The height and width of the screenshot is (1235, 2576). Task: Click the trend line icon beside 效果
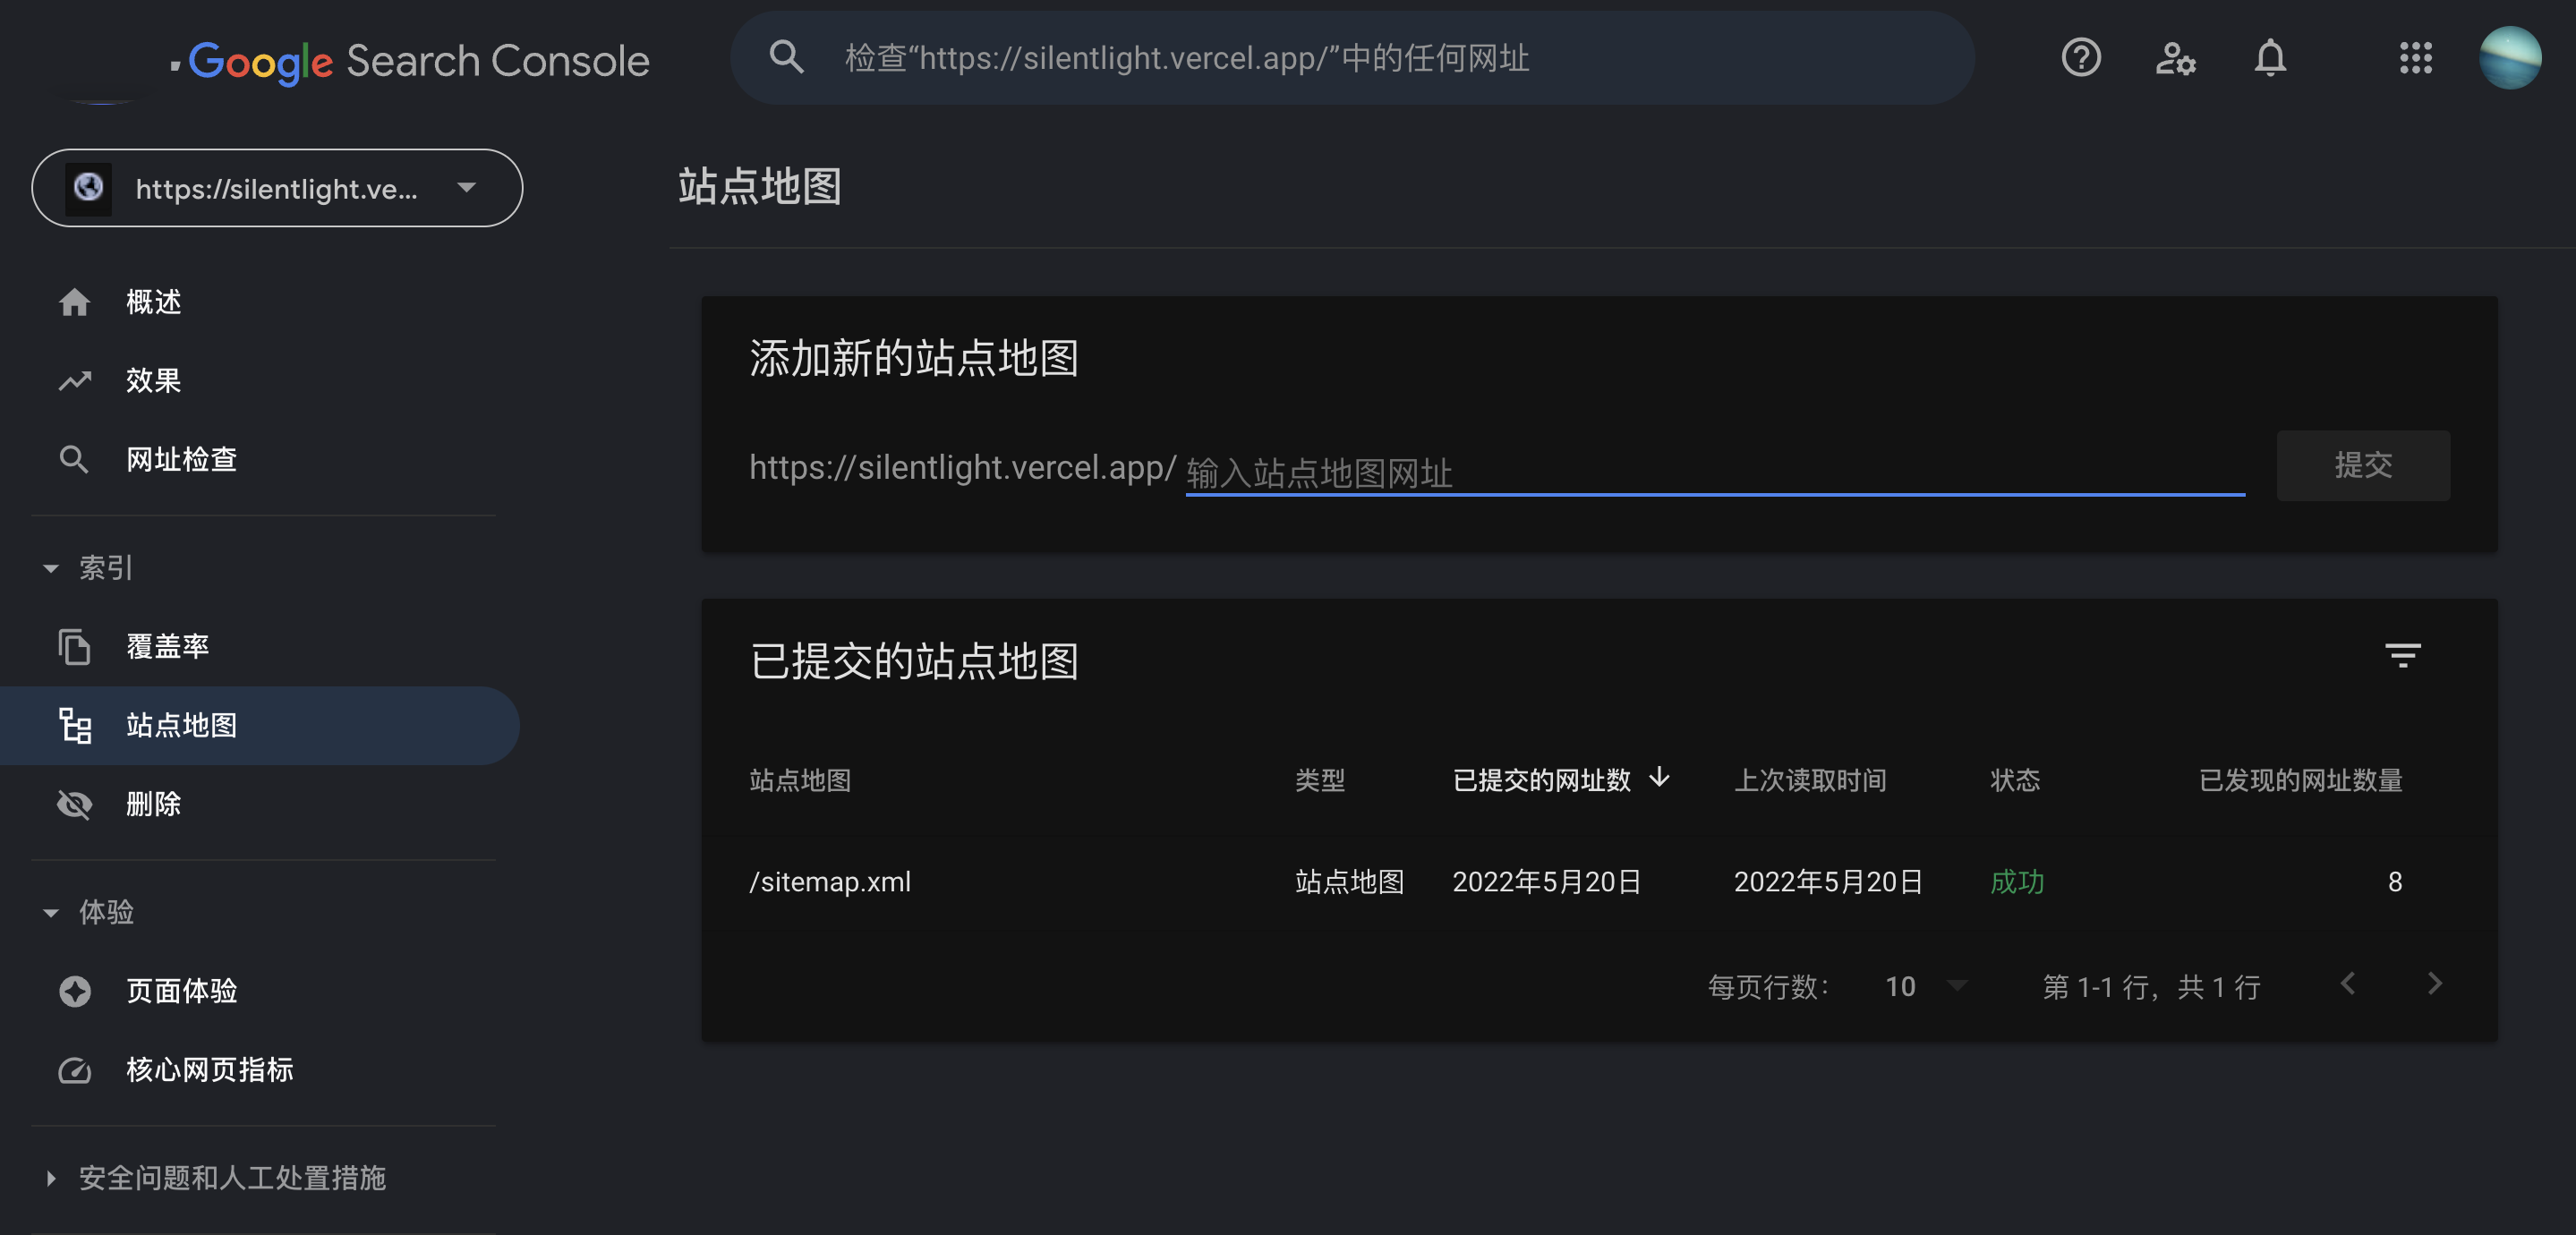[x=74, y=381]
